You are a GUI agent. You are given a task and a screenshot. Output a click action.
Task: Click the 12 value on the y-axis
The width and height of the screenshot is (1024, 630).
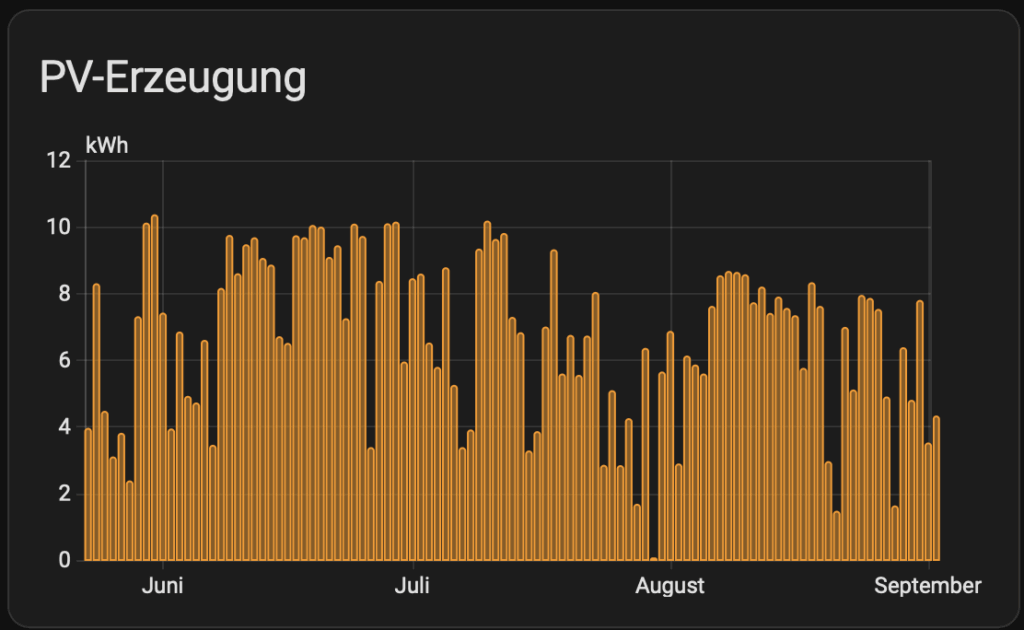58,161
